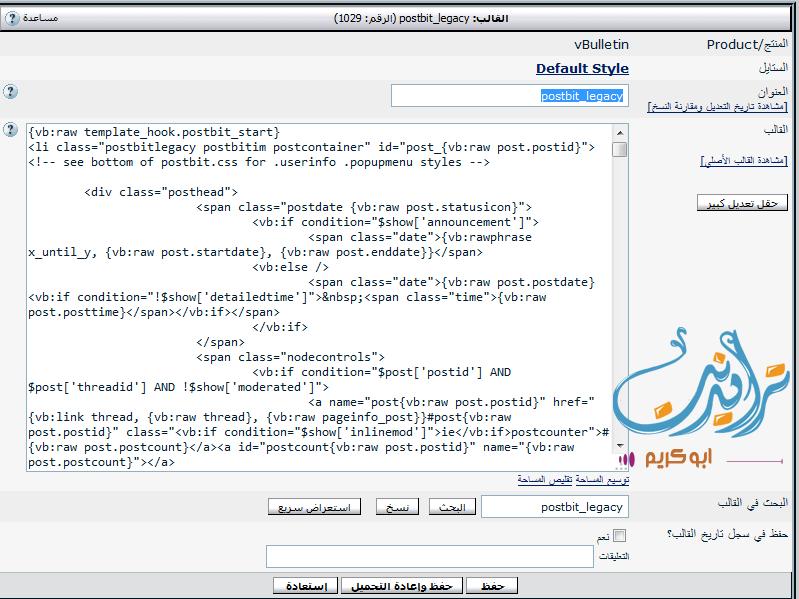Click the نسخ copy button
Viewport: 799px width, 599px height.
[397, 507]
